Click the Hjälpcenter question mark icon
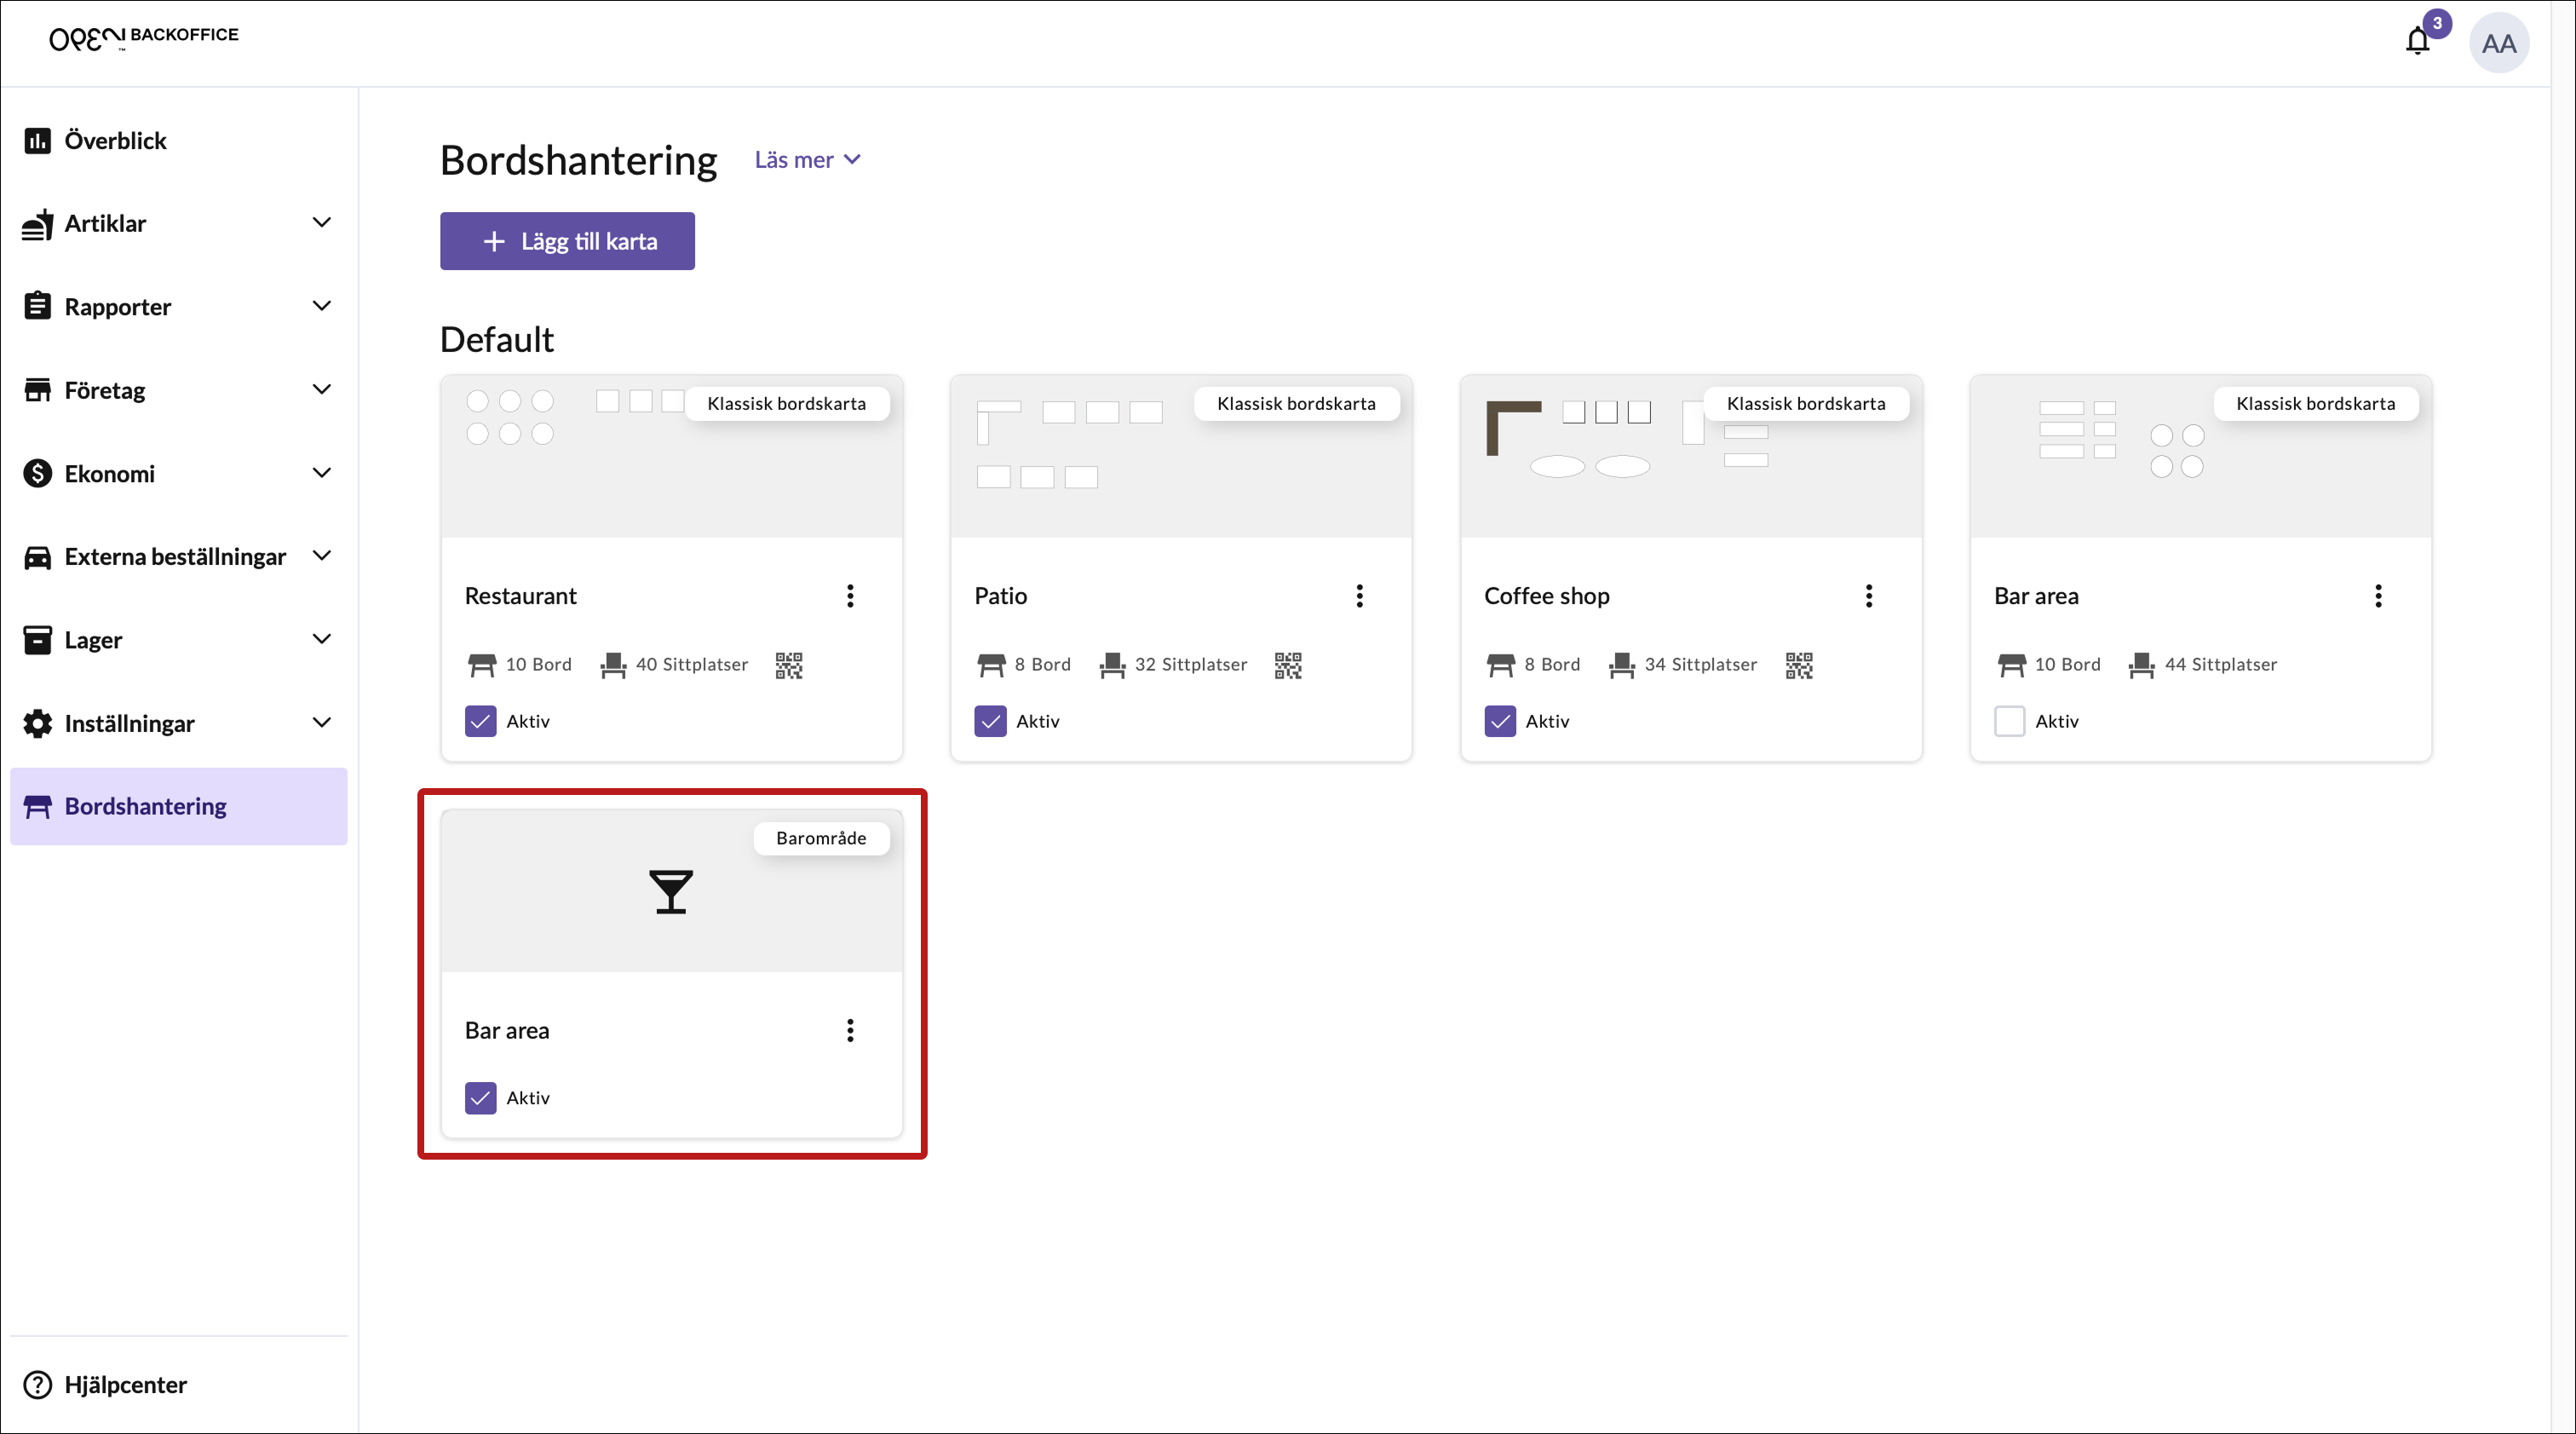The image size is (2576, 1434). click(37, 1384)
